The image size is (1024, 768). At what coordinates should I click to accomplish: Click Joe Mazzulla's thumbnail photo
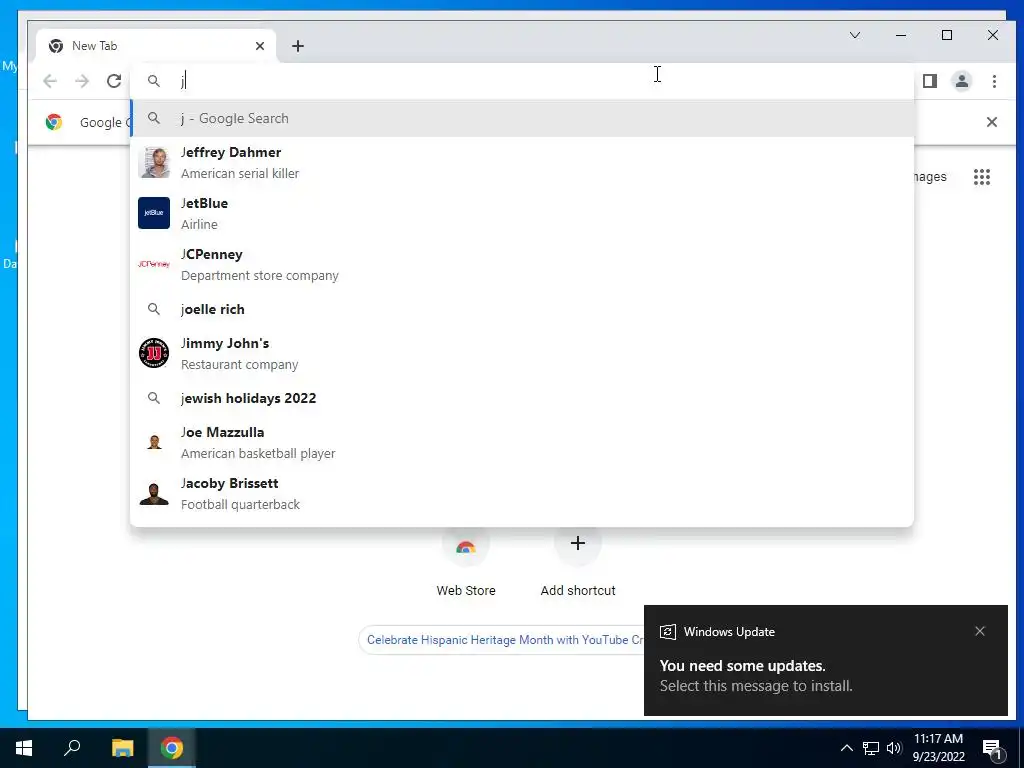click(154, 442)
